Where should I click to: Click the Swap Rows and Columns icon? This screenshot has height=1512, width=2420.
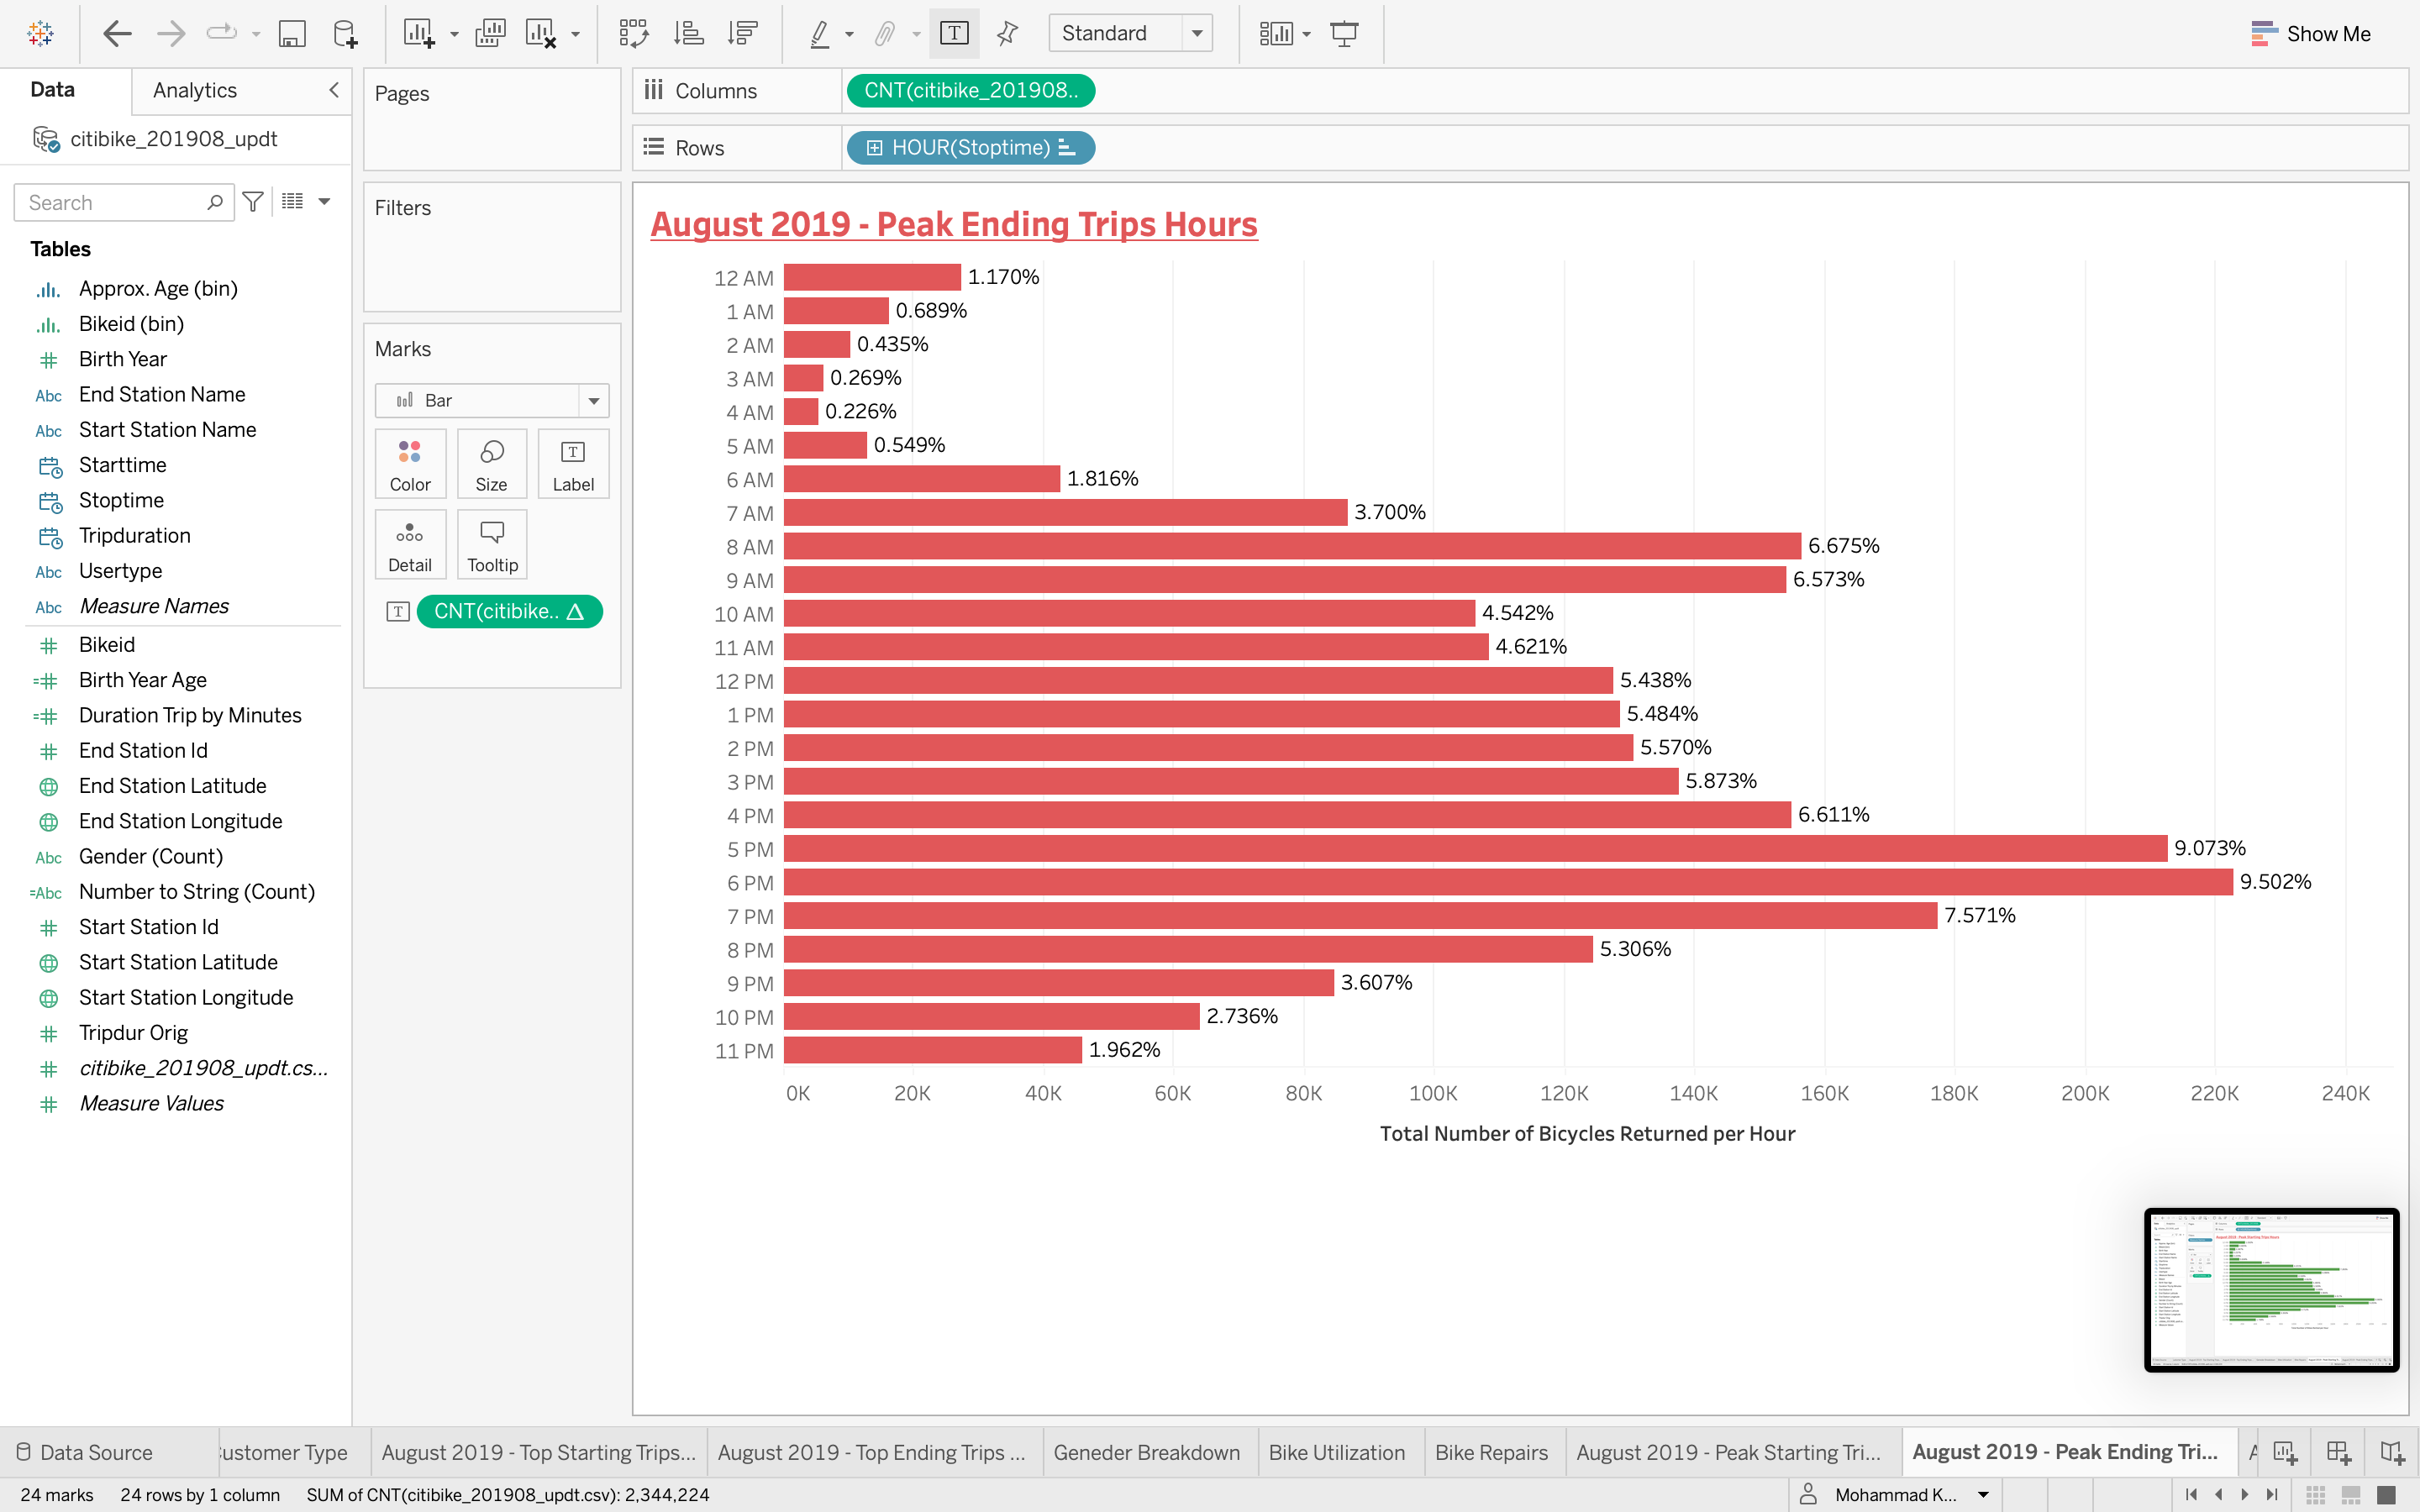(634, 34)
